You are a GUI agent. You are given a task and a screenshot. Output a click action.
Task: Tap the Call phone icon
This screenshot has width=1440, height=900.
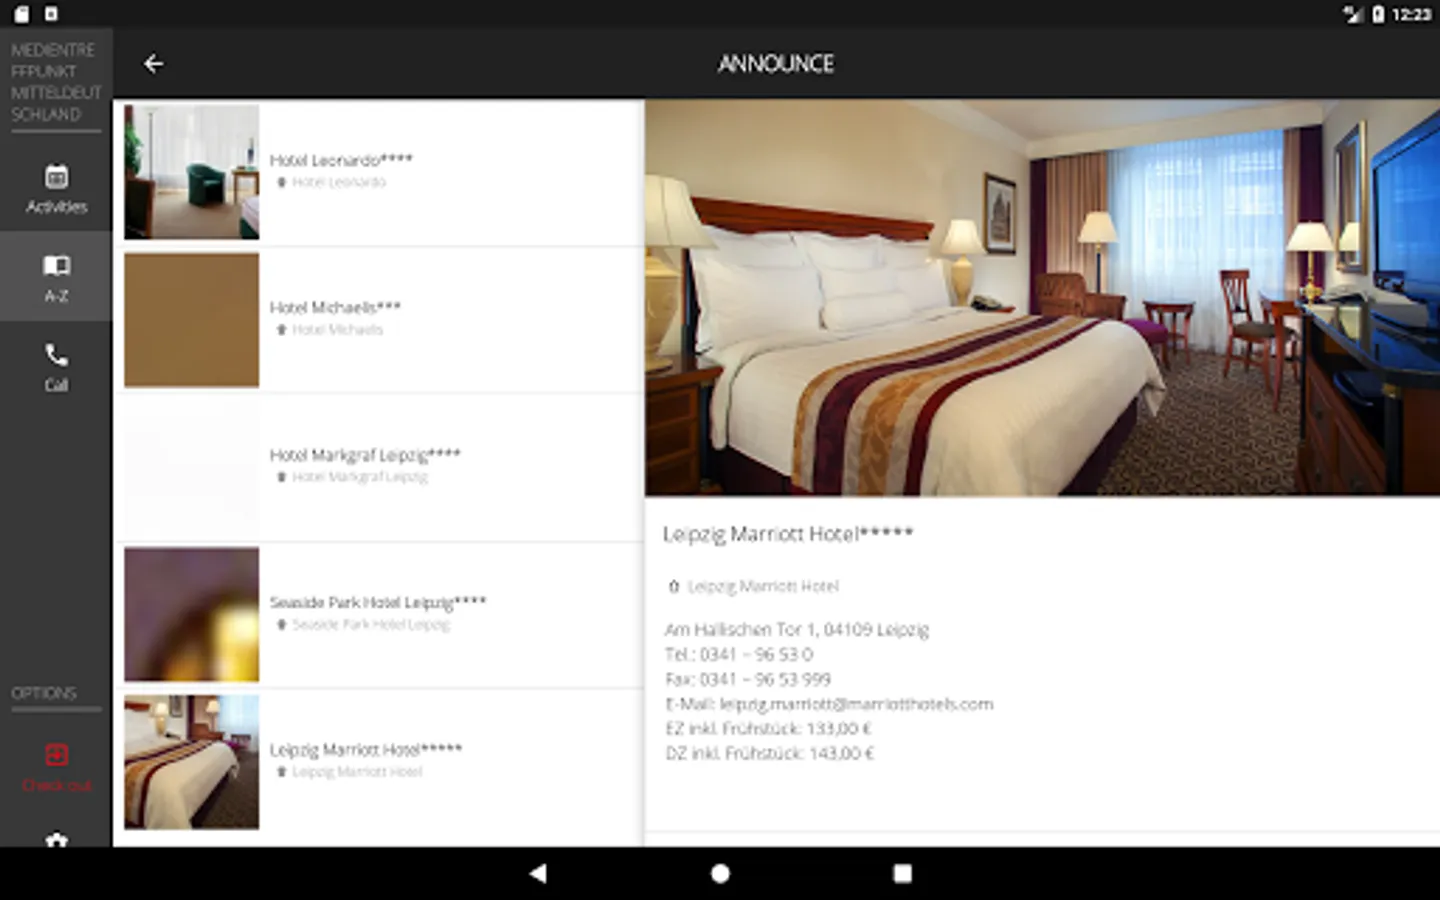point(56,355)
